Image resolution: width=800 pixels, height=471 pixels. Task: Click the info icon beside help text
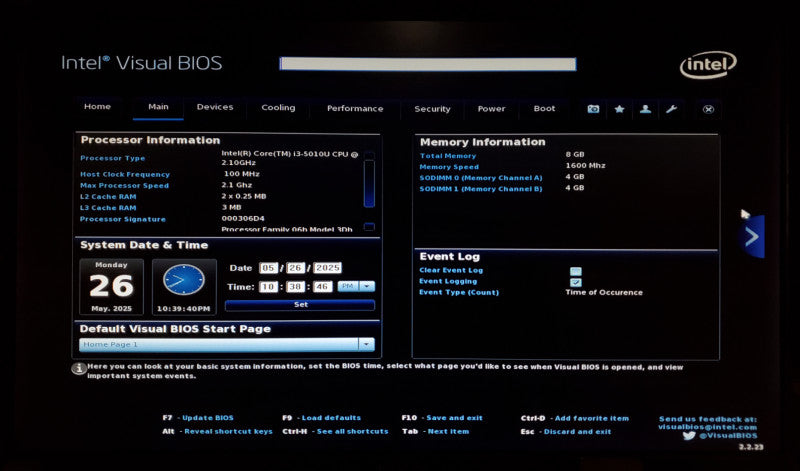[x=79, y=368]
